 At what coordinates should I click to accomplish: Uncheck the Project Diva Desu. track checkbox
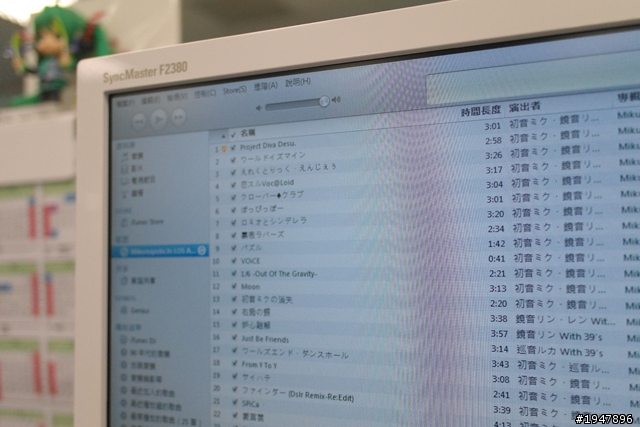[233, 148]
